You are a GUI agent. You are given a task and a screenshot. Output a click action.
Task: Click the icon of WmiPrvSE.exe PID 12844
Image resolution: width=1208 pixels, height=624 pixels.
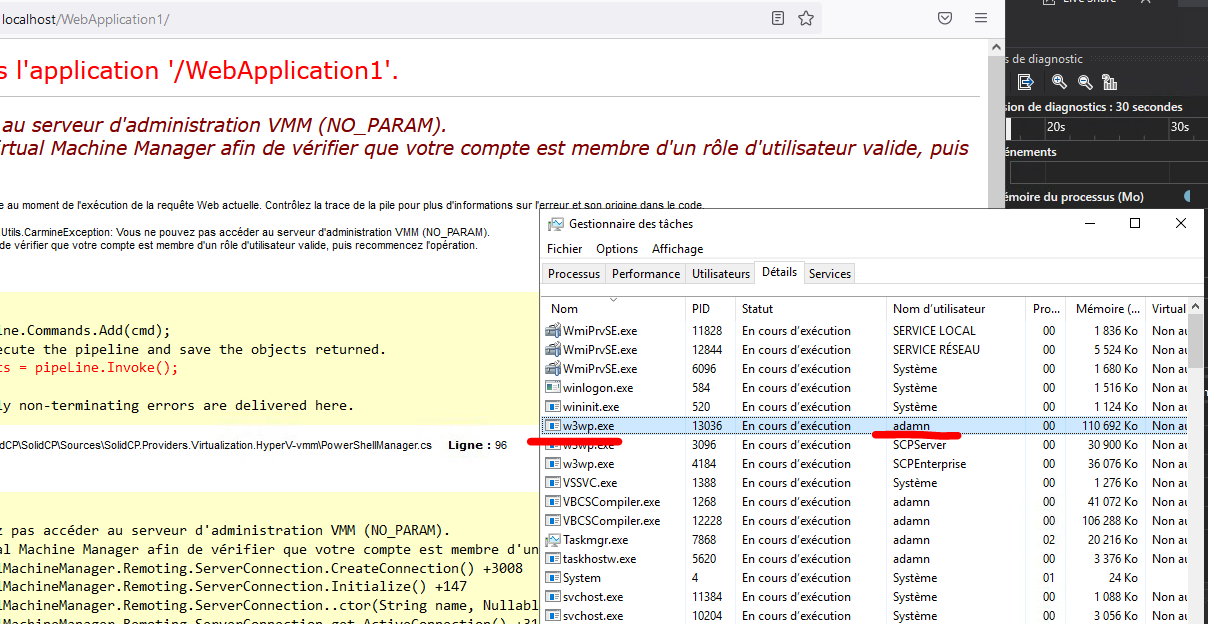pyautogui.click(x=553, y=349)
